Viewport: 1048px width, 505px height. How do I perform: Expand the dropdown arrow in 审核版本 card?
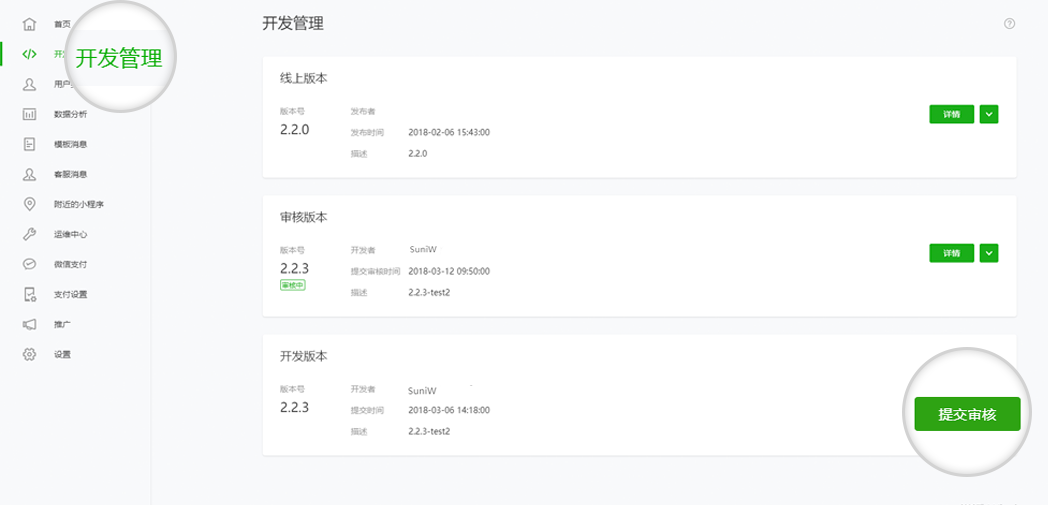(x=989, y=253)
